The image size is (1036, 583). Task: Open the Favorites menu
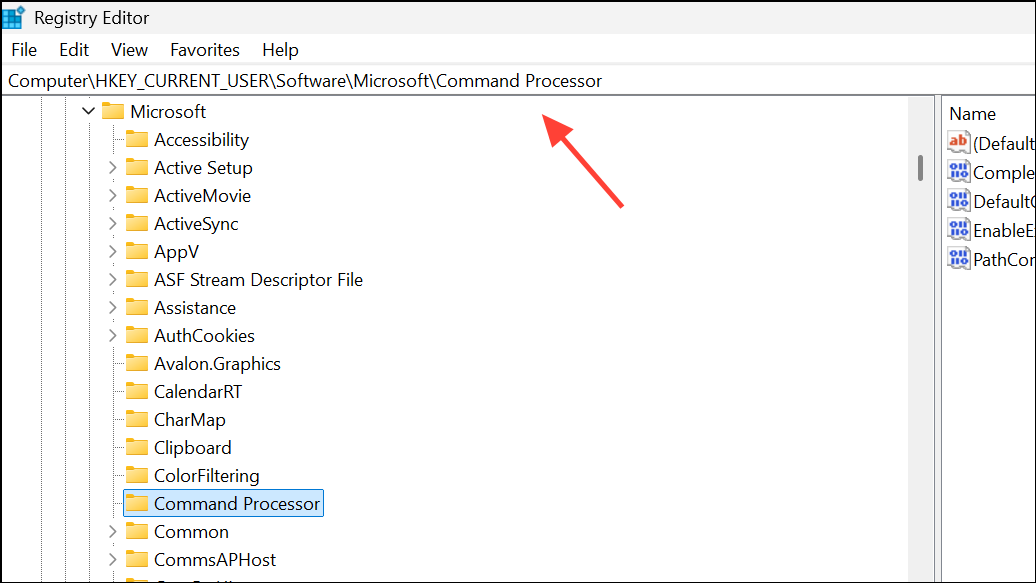click(205, 50)
